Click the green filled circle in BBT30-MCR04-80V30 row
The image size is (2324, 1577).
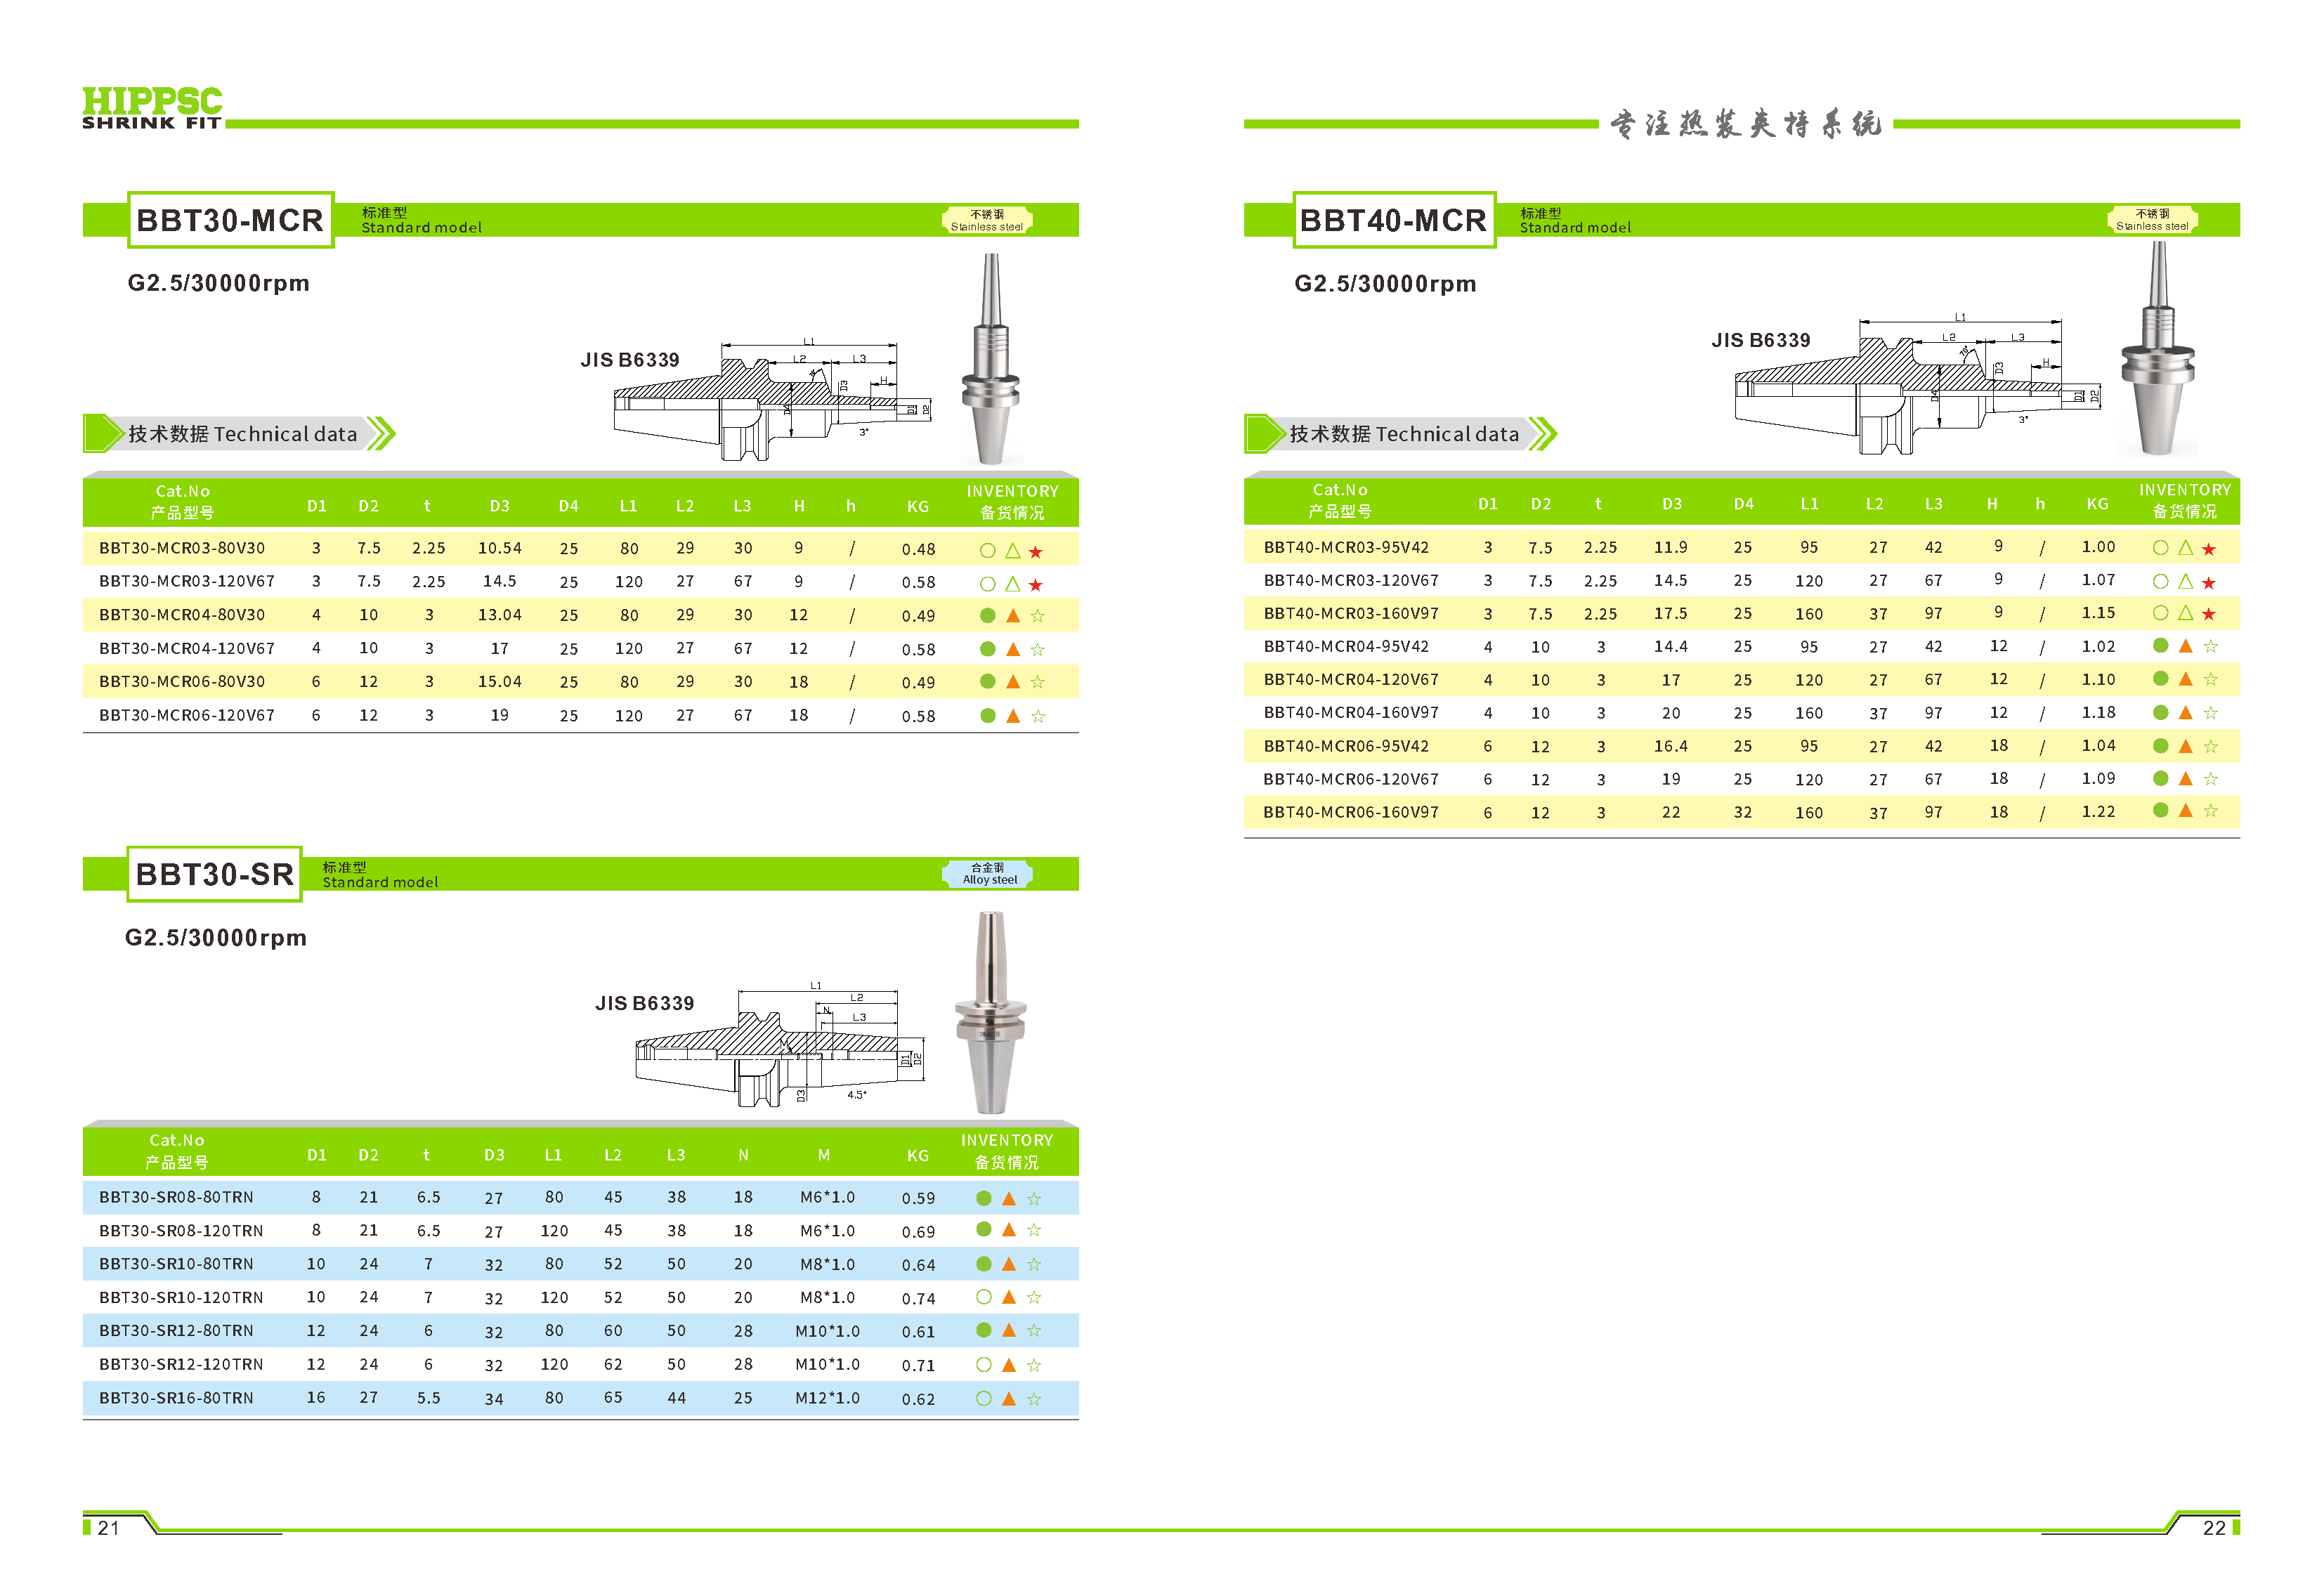[x=988, y=616]
